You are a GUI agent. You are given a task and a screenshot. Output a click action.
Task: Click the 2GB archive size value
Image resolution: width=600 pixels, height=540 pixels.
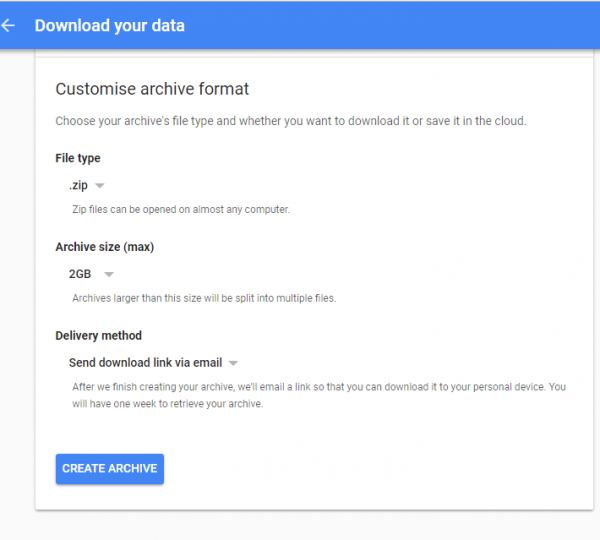coord(80,274)
